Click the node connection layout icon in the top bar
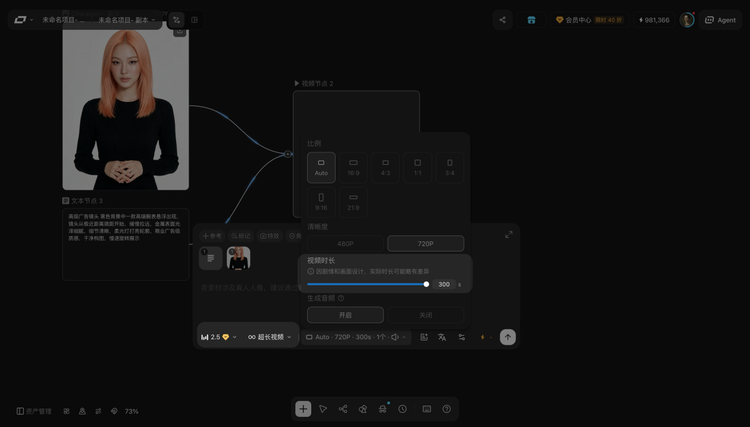Image resolution: width=750 pixels, height=427 pixels. [x=176, y=20]
